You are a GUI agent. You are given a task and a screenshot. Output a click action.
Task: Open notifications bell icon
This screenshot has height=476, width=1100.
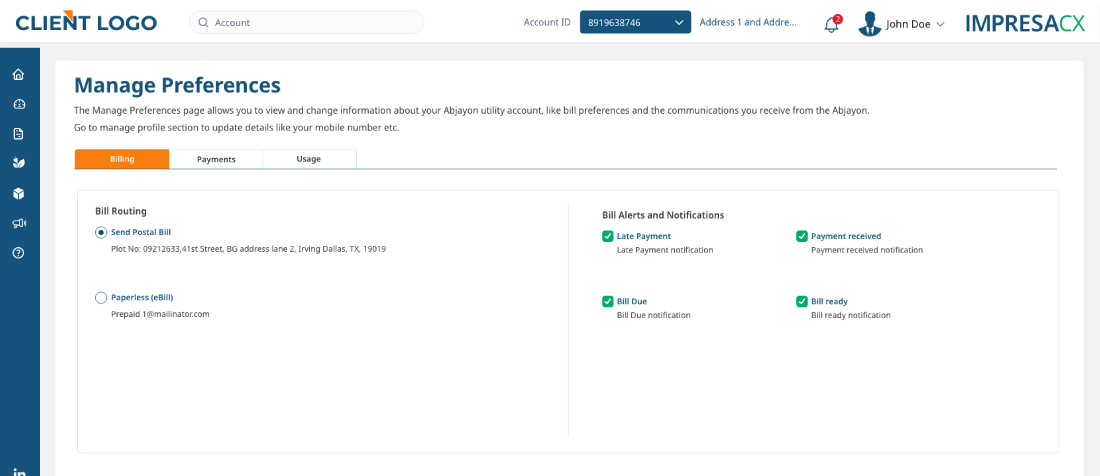pyautogui.click(x=832, y=24)
